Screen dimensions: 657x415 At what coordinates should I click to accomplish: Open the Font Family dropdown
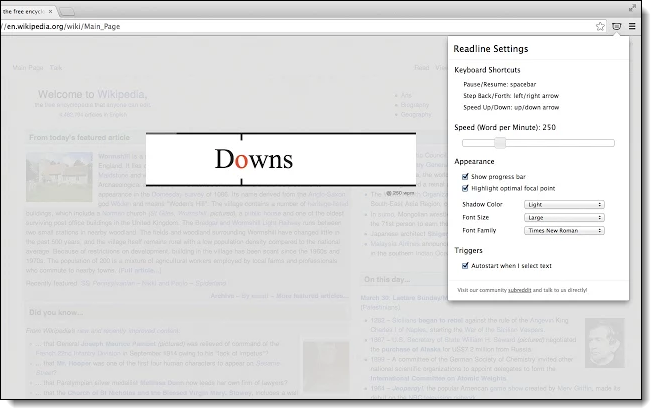pyautogui.click(x=564, y=231)
